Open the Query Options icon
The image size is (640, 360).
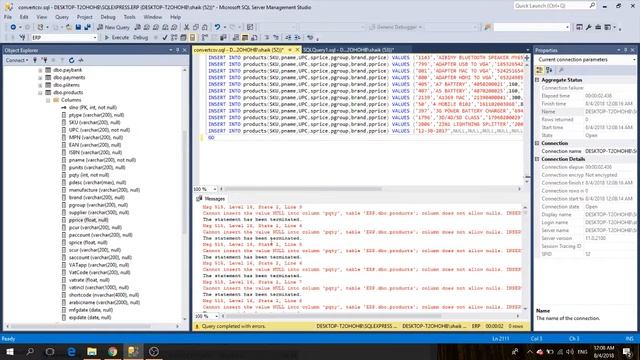pyautogui.click(x=183, y=38)
